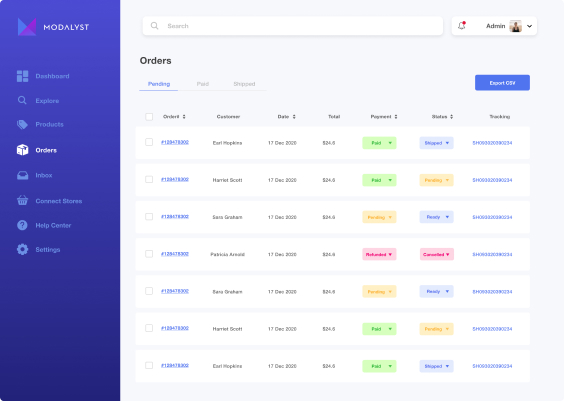Screen dimensions: 564x401
Task: Switch to the Paid tab
Action: 203,84
